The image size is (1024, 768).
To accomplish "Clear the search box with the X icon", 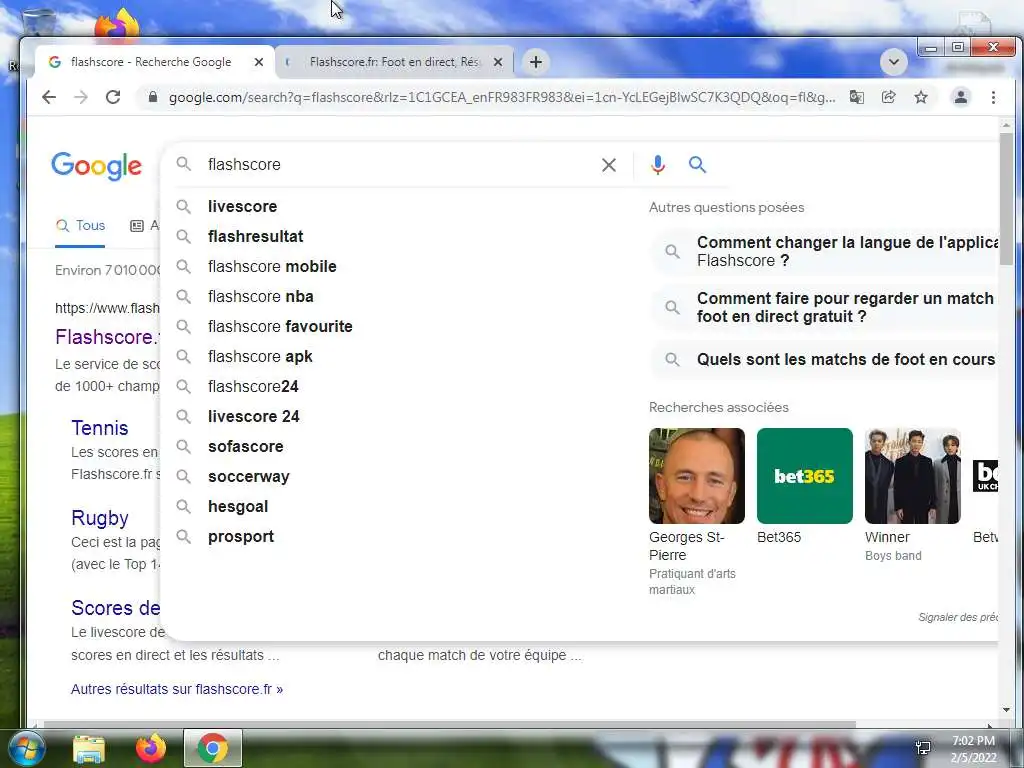I will point(609,165).
